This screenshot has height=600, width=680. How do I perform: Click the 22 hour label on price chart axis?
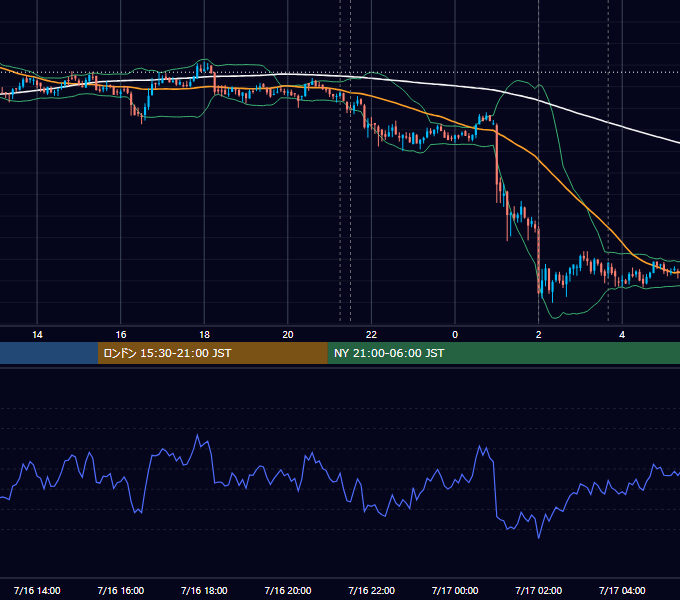click(x=371, y=335)
